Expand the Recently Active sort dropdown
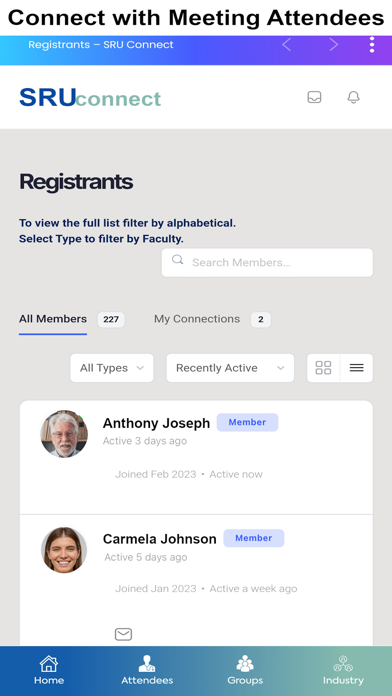This screenshot has height=696, width=392. pos(230,368)
